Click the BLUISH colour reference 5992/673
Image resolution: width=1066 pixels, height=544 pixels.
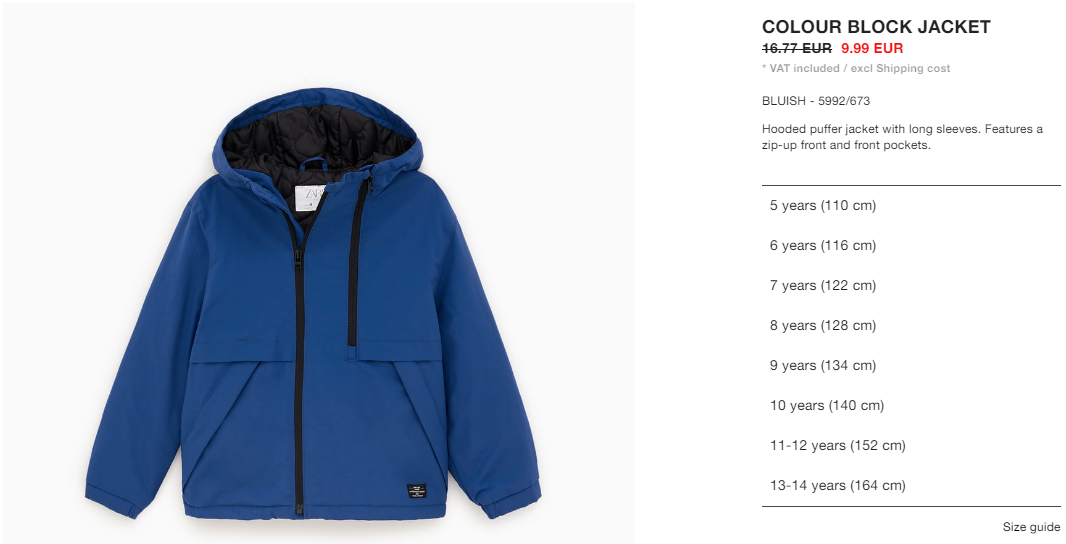[x=816, y=101]
